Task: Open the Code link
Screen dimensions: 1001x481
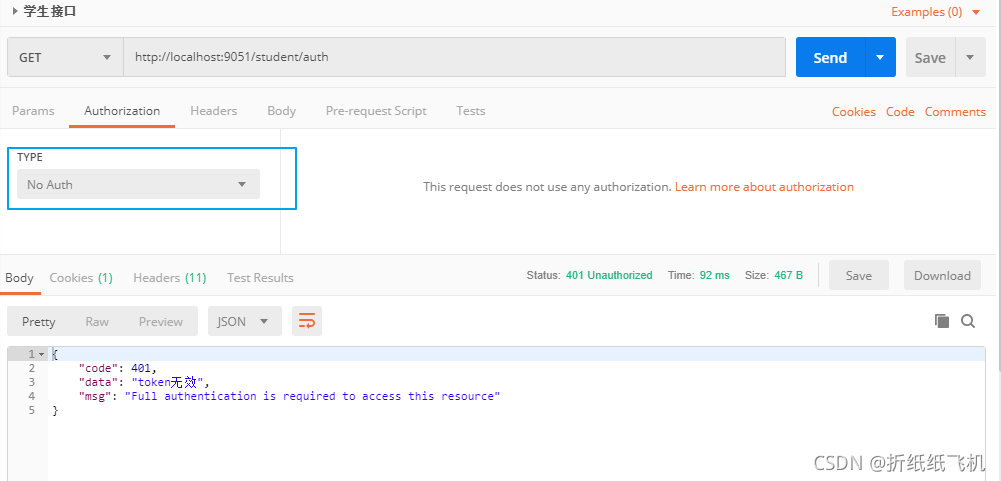Action: coord(900,112)
